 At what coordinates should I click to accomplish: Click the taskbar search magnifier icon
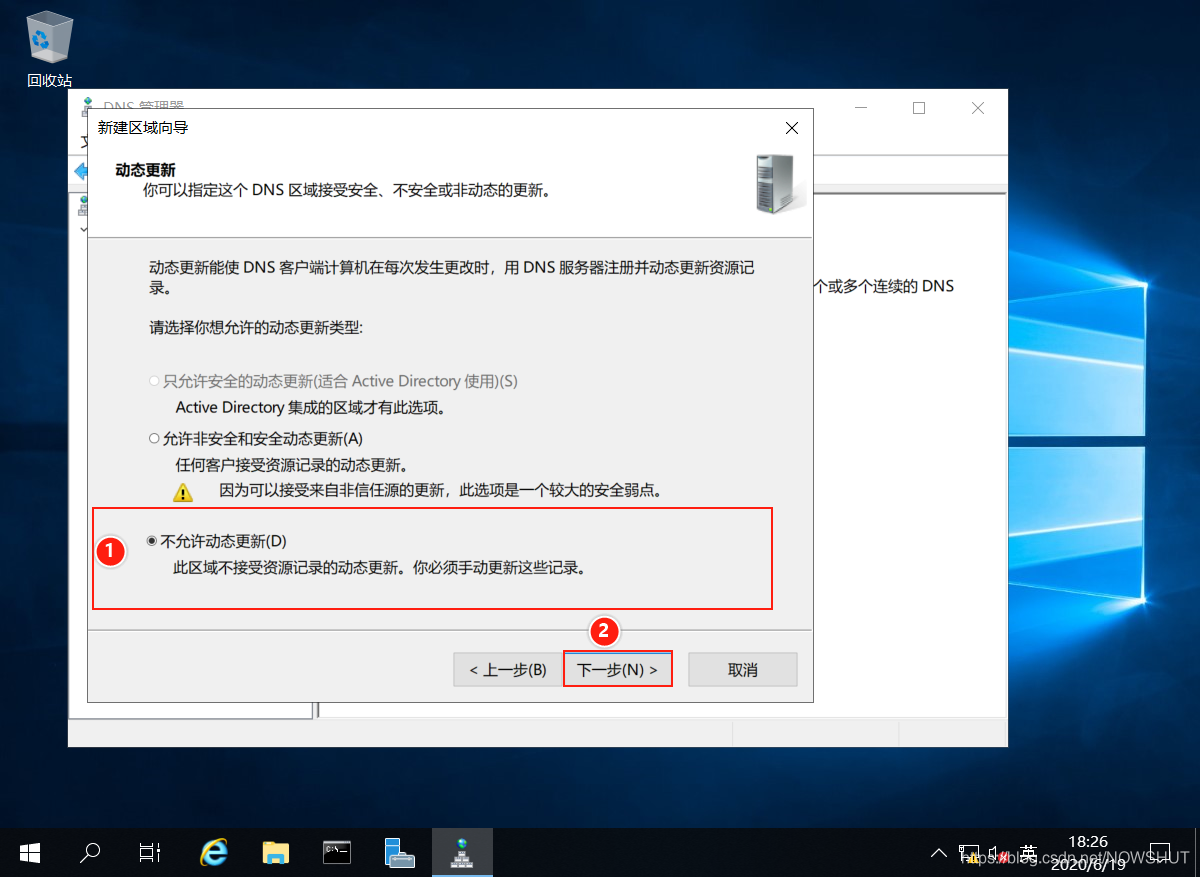90,852
